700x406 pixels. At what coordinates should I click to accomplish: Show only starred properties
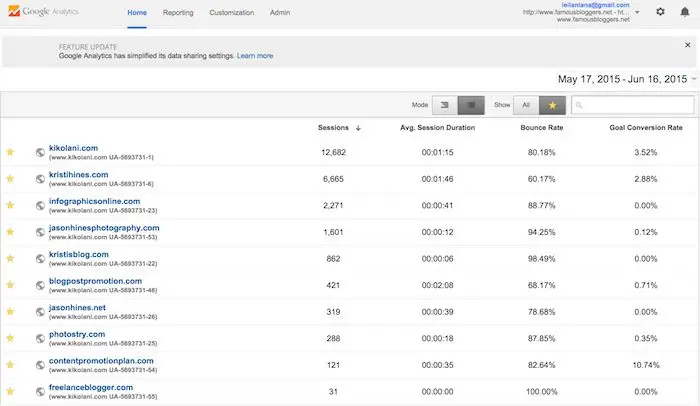point(550,104)
